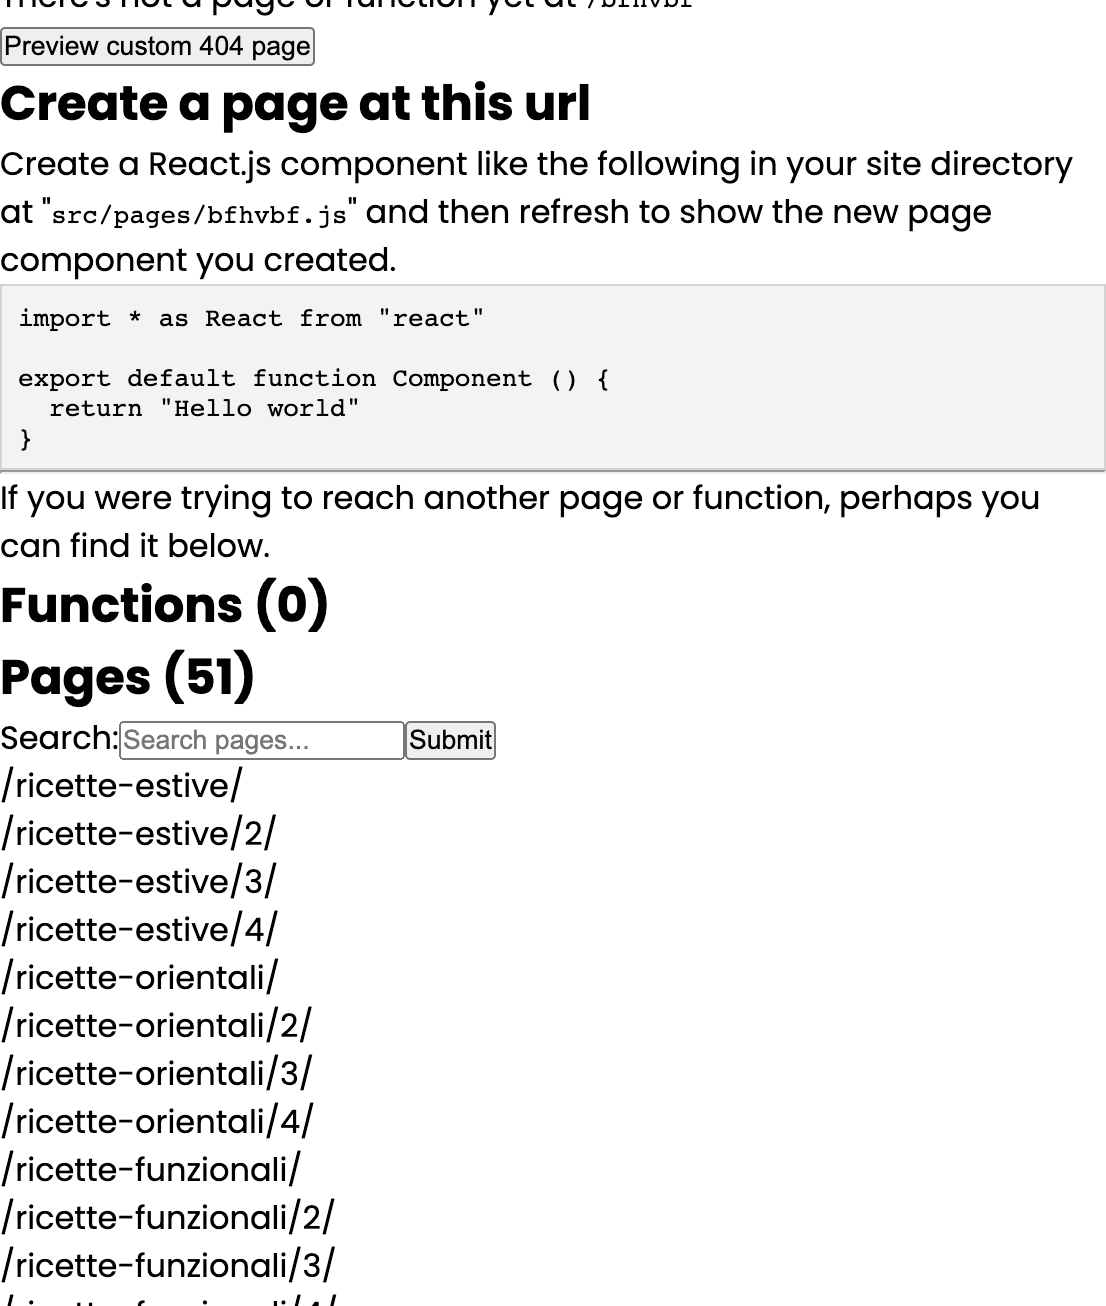This screenshot has height=1306, width=1106.
Task: Open the /ricette-funzionali/3/ link
Action: click(x=168, y=1266)
